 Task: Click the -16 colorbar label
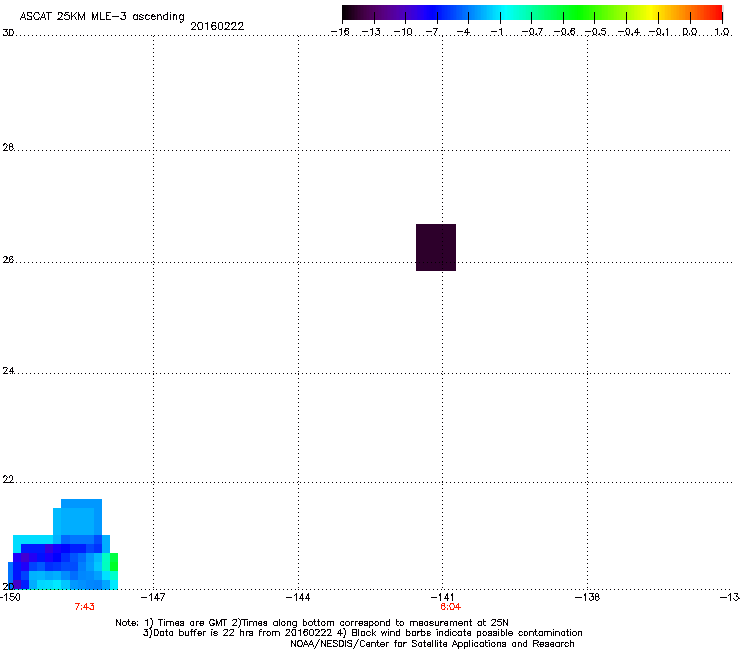[x=340, y=32]
